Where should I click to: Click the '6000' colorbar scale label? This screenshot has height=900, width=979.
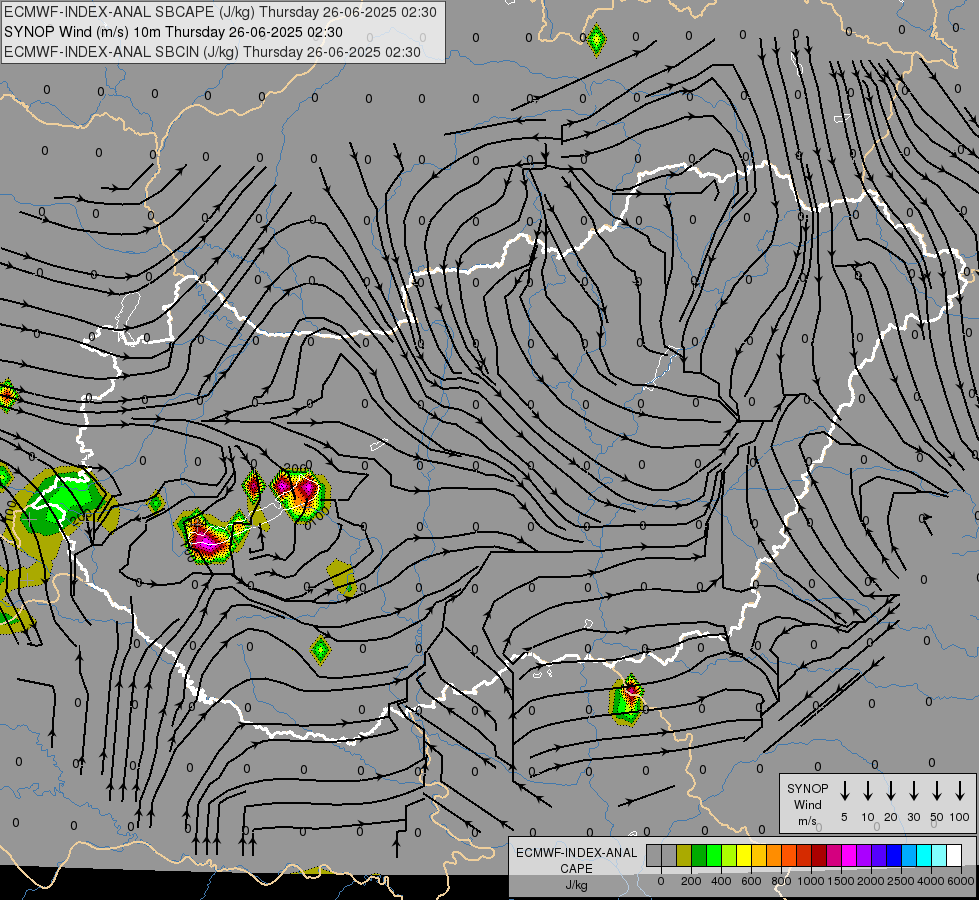pyautogui.click(x=961, y=881)
